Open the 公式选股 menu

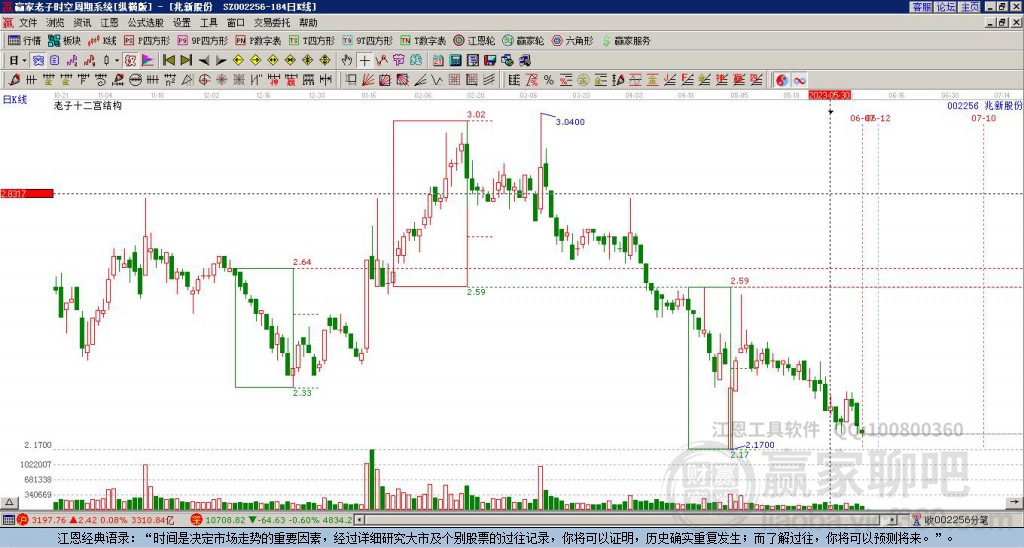[x=146, y=23]
